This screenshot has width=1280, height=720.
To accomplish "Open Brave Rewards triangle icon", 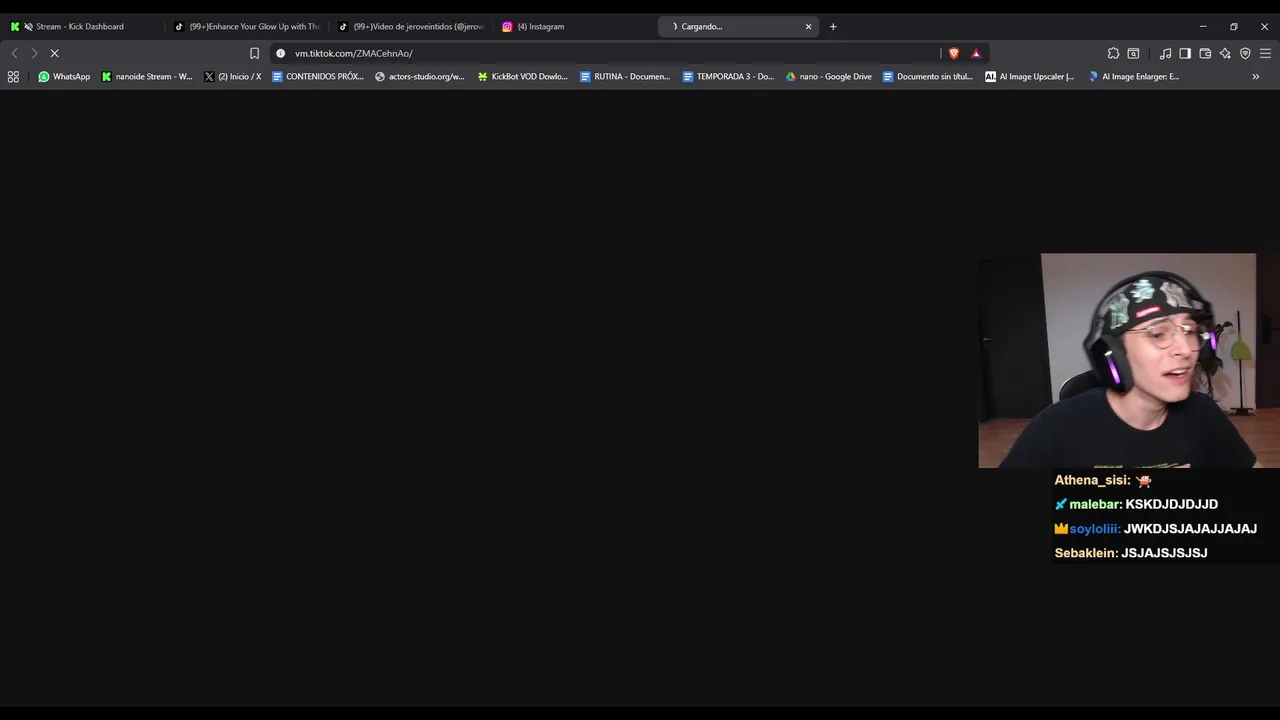I will tap(976, 53).
